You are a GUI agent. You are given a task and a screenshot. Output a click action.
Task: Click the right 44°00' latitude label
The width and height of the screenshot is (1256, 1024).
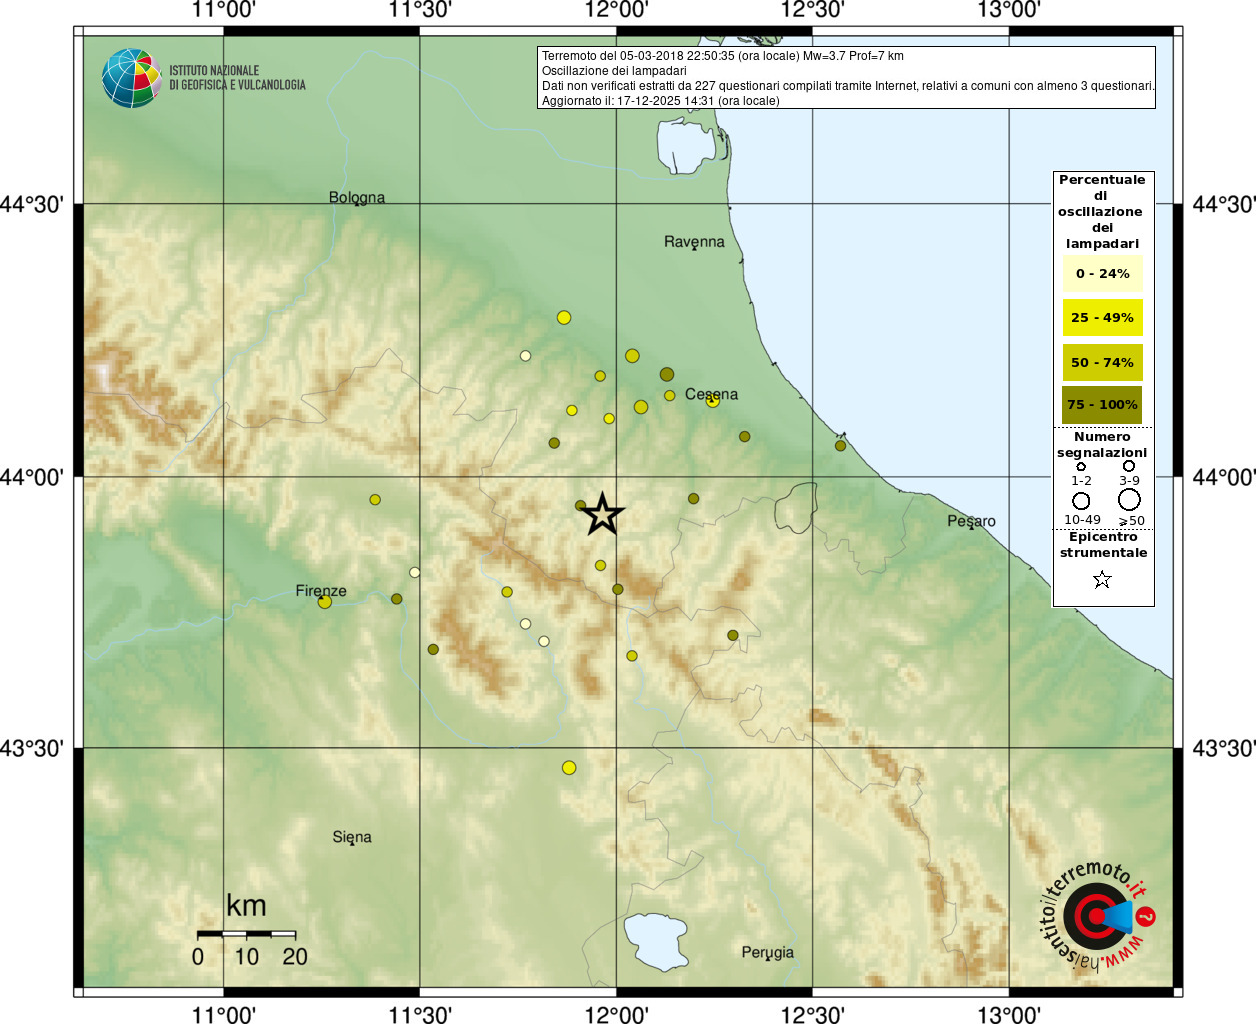[1224, 477]
